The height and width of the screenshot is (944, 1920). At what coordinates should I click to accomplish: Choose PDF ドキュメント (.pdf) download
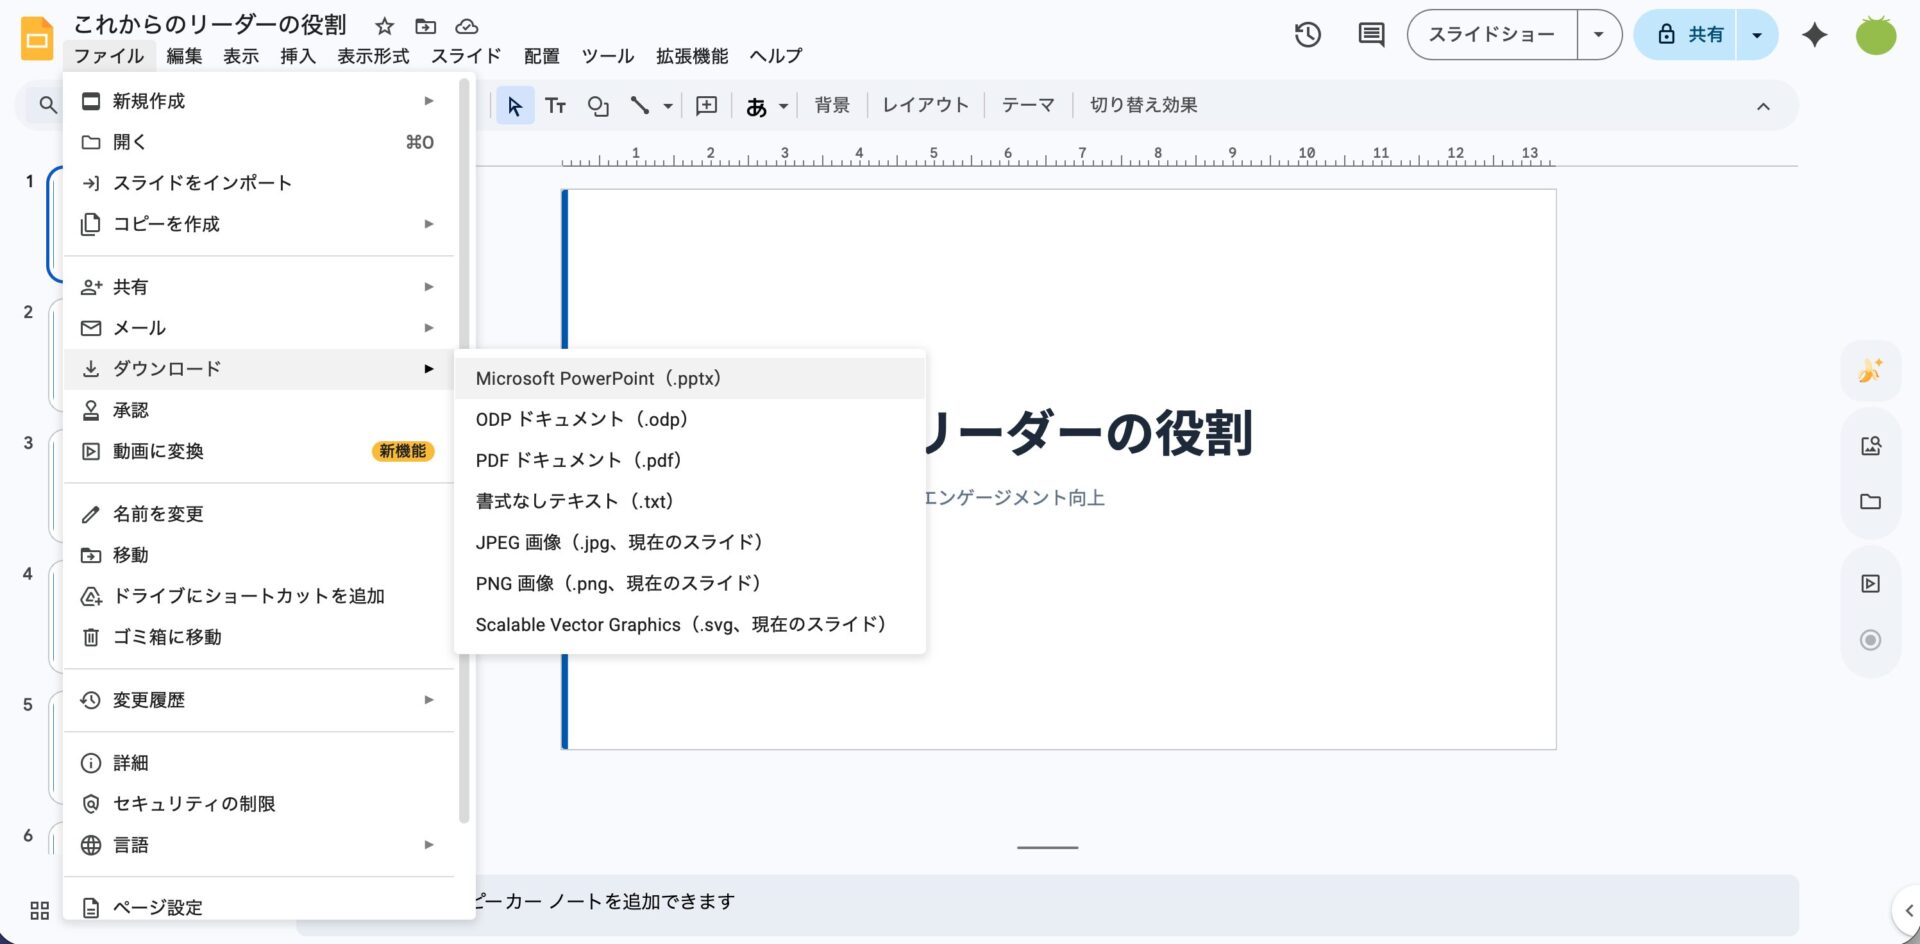point(578,460)
